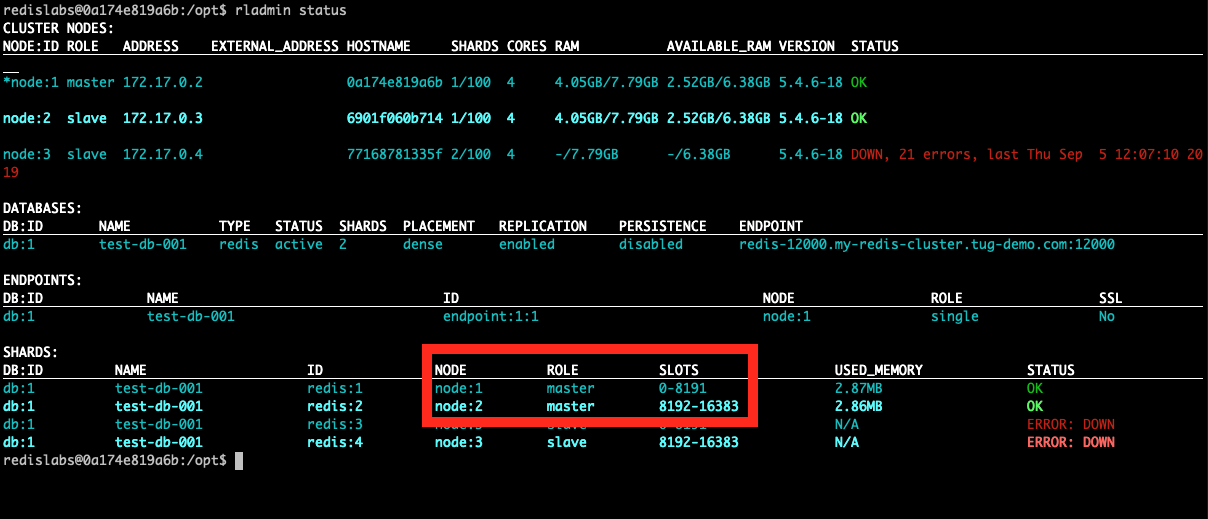Click 'ERROR: DOWN' status of redis:3
The height and width of the screenshot is (519, 1208).
[1071, 424]
